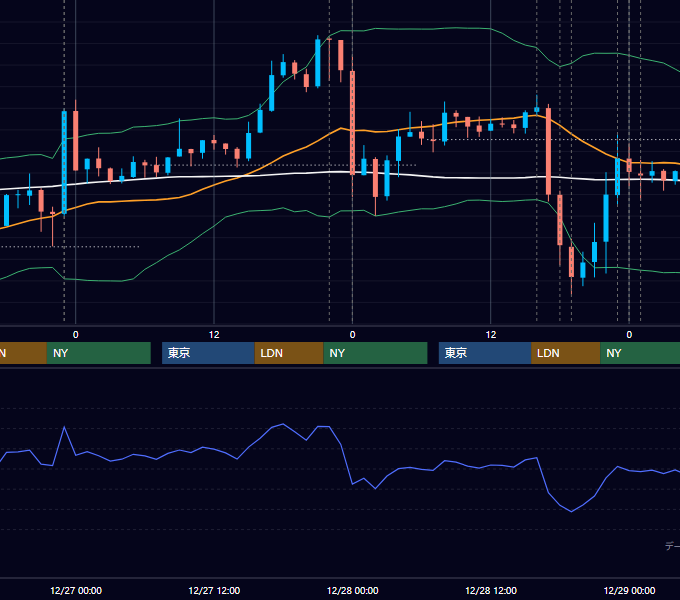Image resolution: width=680 pixels, height=600 pixels.
Task: Click the 12/27 00:00 date label
Action: tap(76, 590)
